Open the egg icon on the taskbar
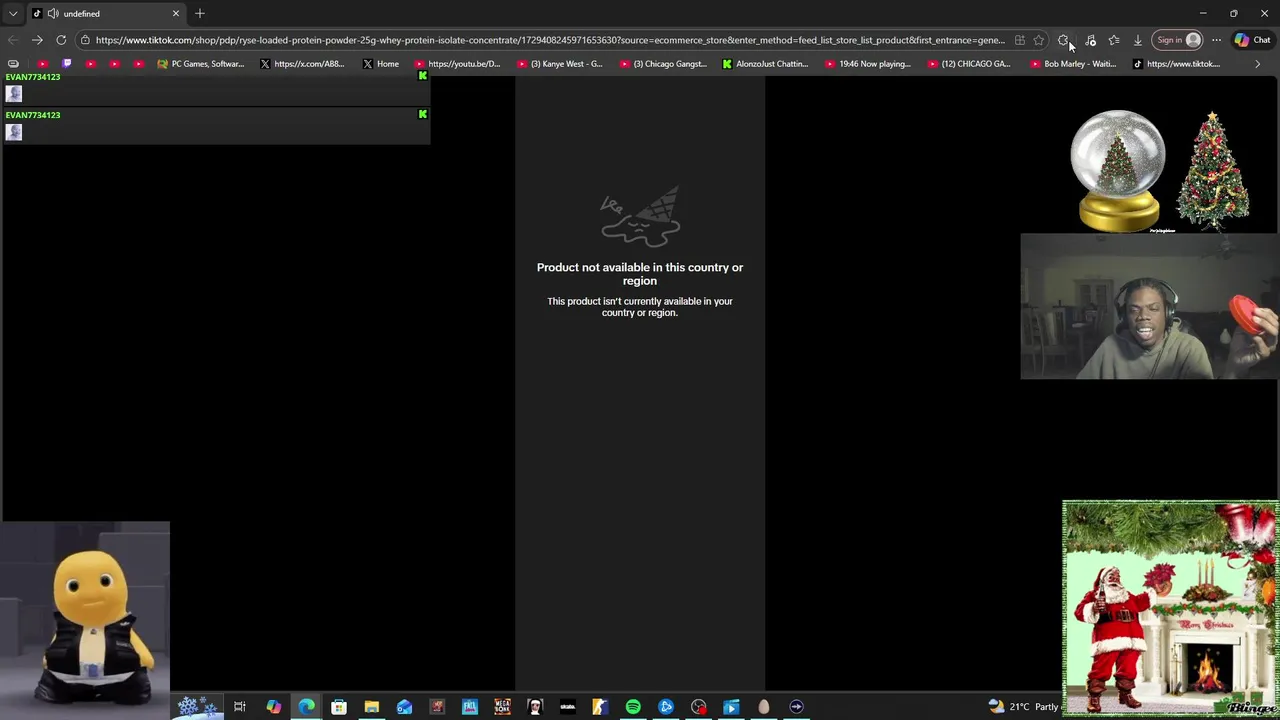This screenshot has height=720, width=1280. pyautogui.click(x=764, y=707)
